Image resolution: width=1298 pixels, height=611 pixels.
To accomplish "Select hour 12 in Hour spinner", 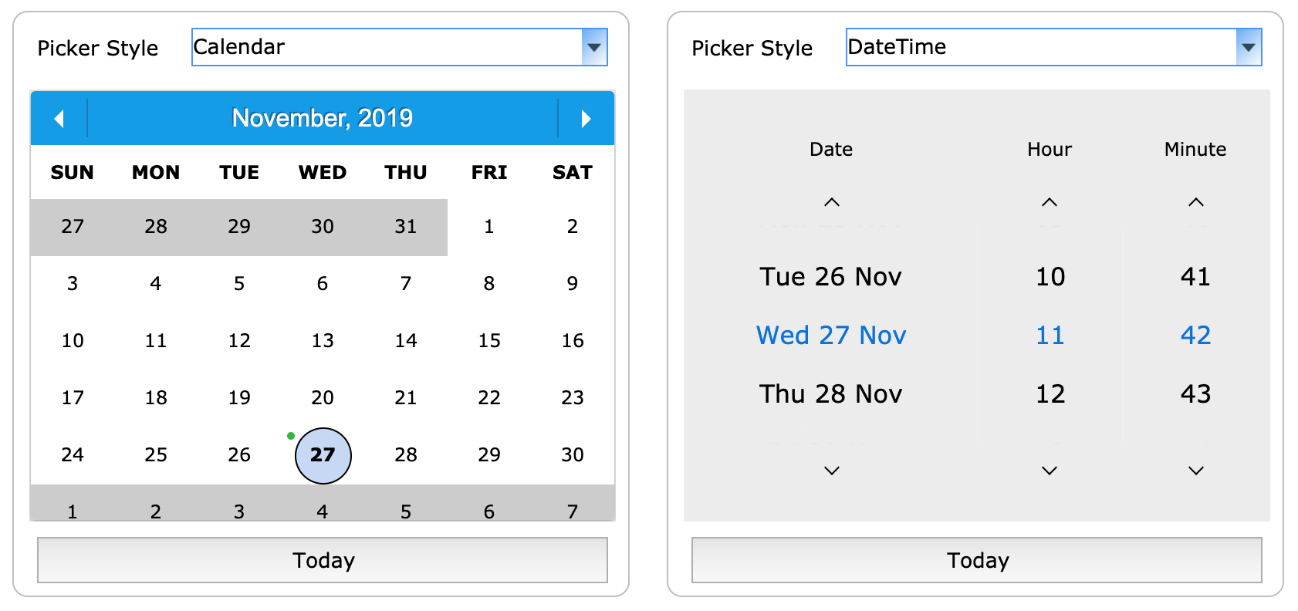I will click(1050, 394).
